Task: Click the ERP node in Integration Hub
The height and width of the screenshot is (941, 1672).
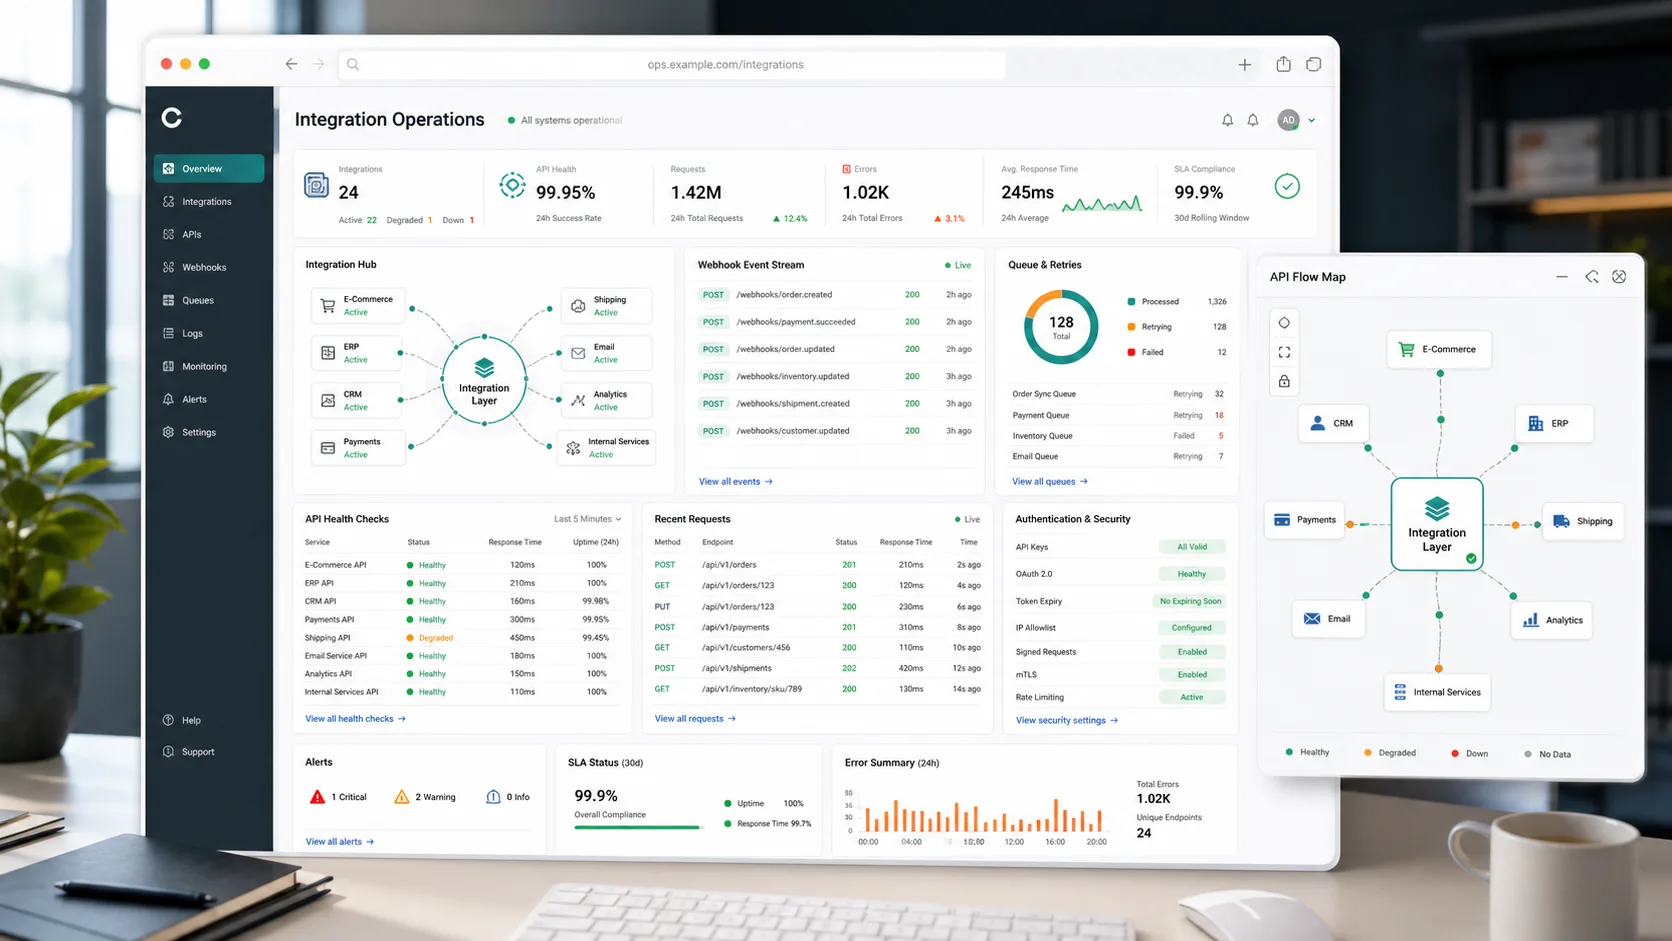Action: [x=356, y=353]
